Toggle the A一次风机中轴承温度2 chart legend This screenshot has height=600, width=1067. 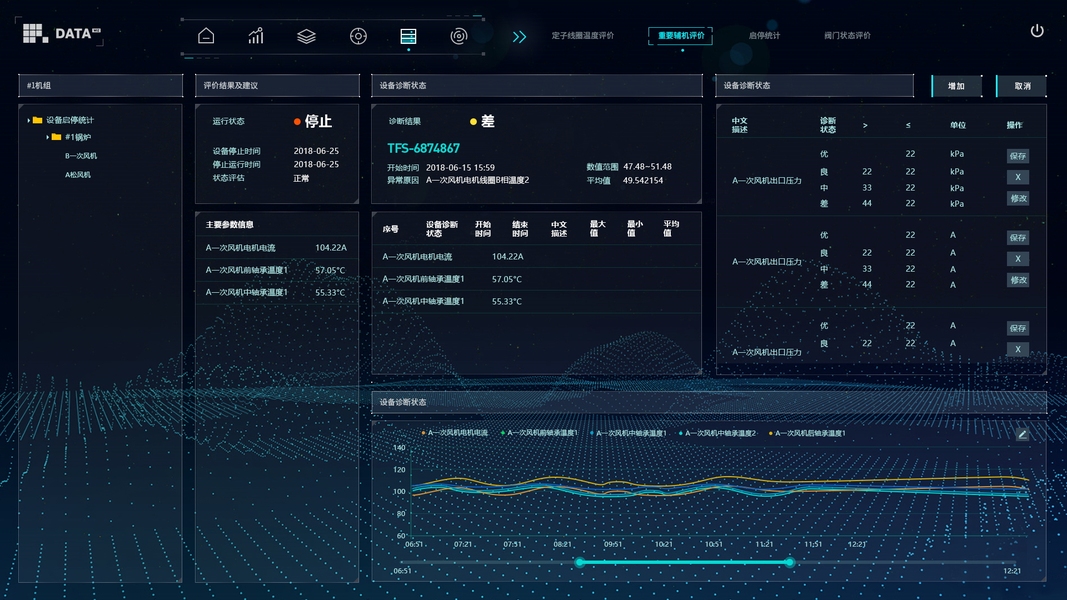[718, 433]
